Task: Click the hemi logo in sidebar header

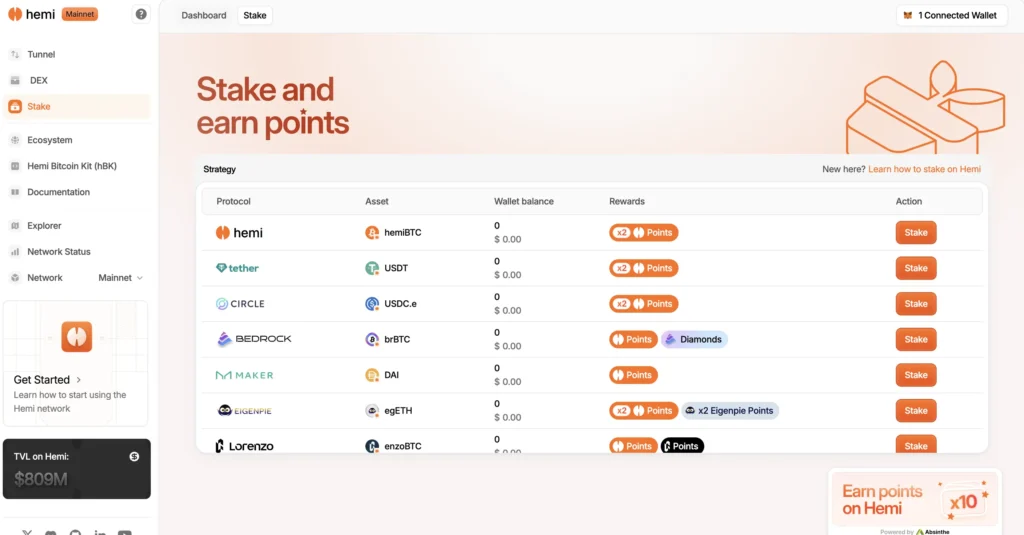Action: pyautogui.click(x=31, y=14)
